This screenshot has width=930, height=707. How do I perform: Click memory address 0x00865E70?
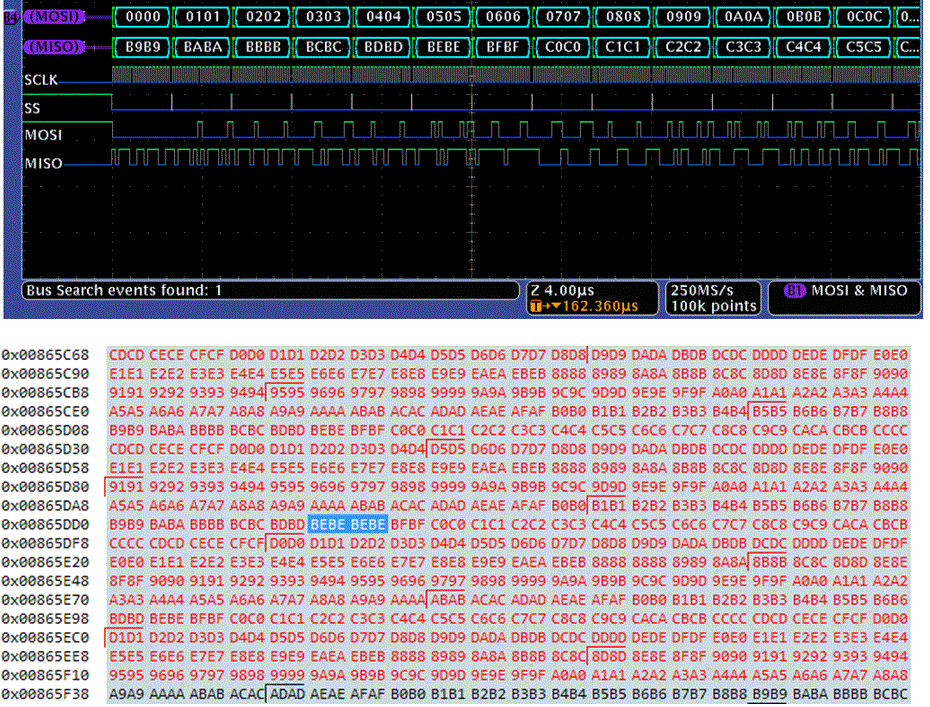[x=45, y=600]
